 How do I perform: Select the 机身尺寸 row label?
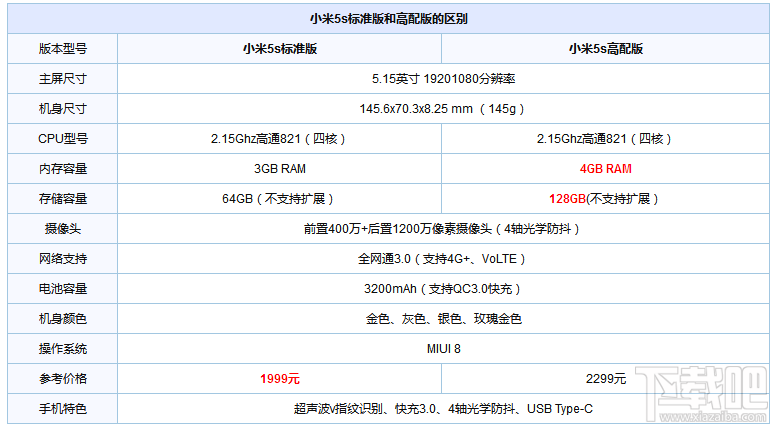tap(63, 109)
